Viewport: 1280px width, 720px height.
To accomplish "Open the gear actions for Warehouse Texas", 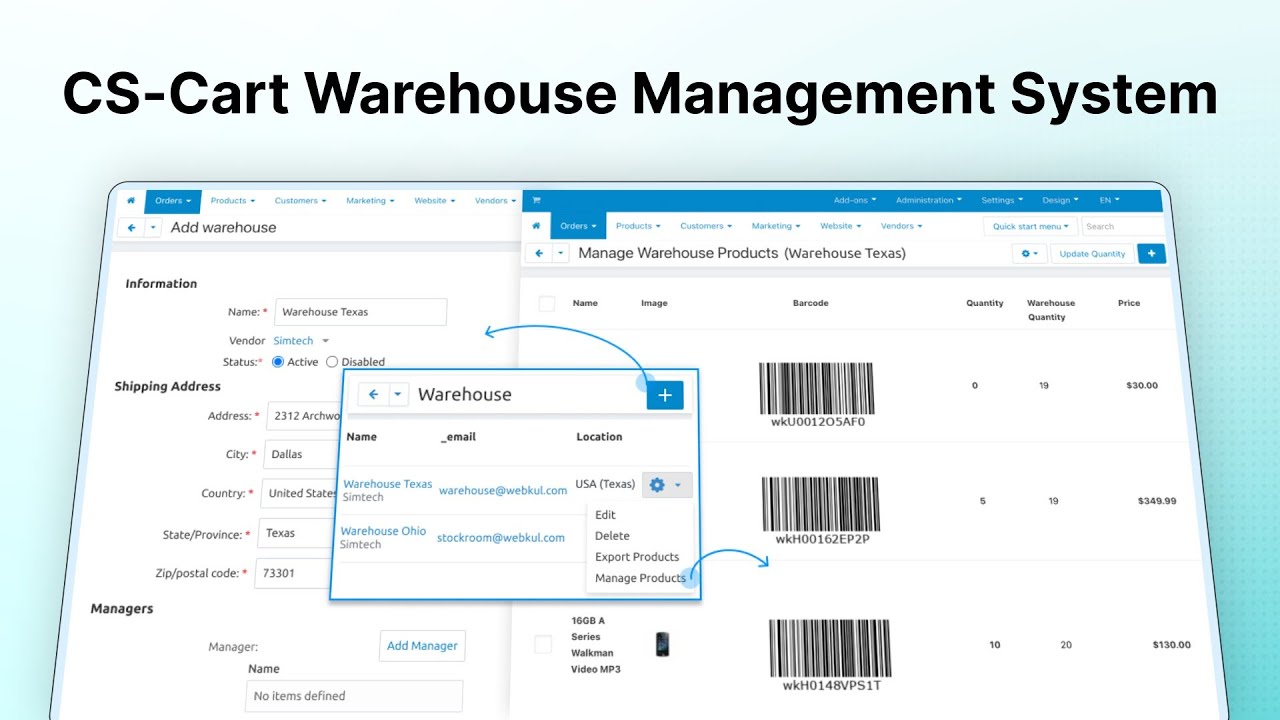I will pos(666,485).
